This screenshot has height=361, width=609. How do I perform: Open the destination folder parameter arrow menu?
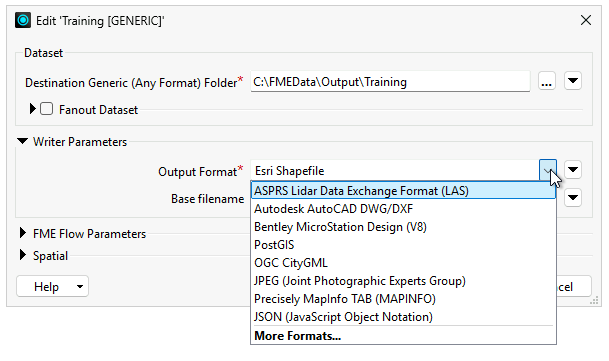573,81
